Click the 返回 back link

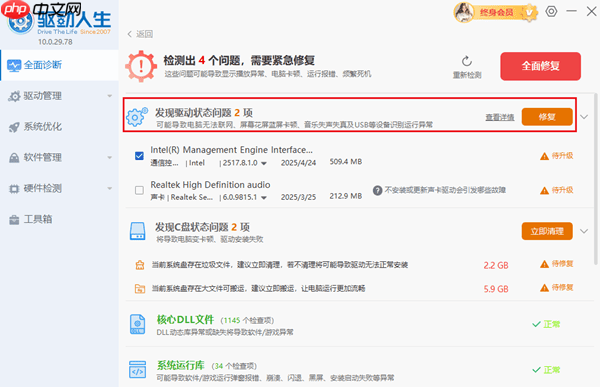[140, 34]
